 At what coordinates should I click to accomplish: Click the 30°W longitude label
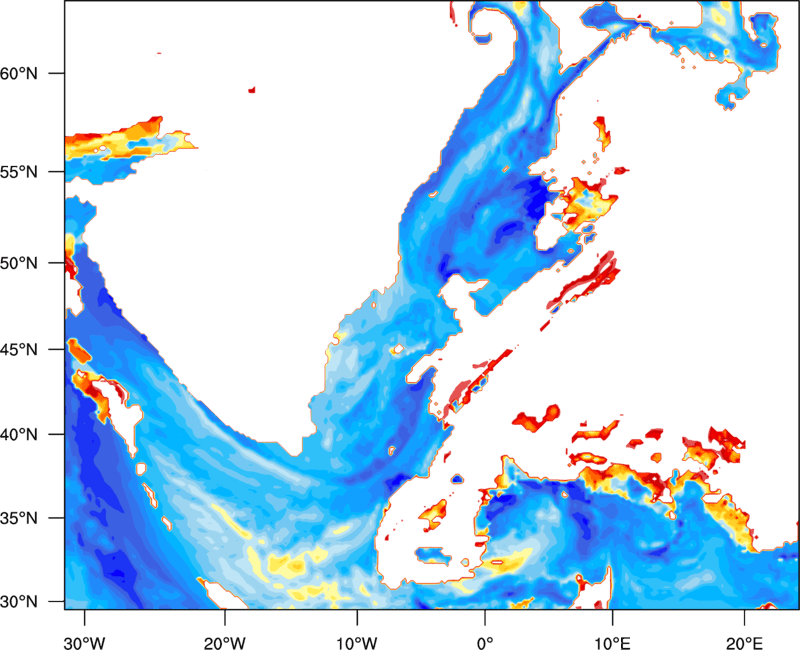pos(85,643)
